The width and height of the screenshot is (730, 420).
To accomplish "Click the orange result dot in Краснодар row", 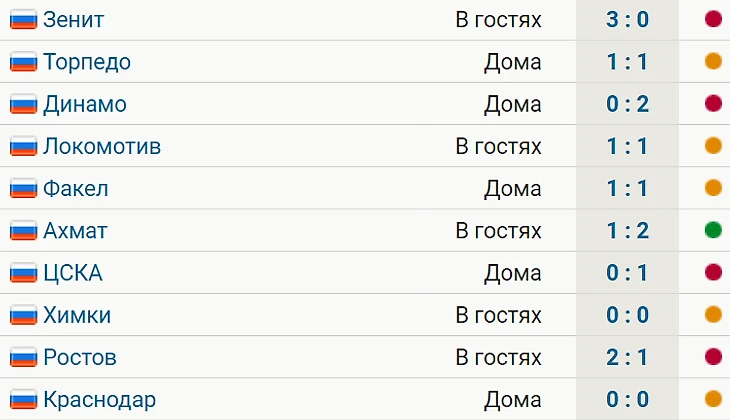I will pyautogui.click(x=713, y=399).
